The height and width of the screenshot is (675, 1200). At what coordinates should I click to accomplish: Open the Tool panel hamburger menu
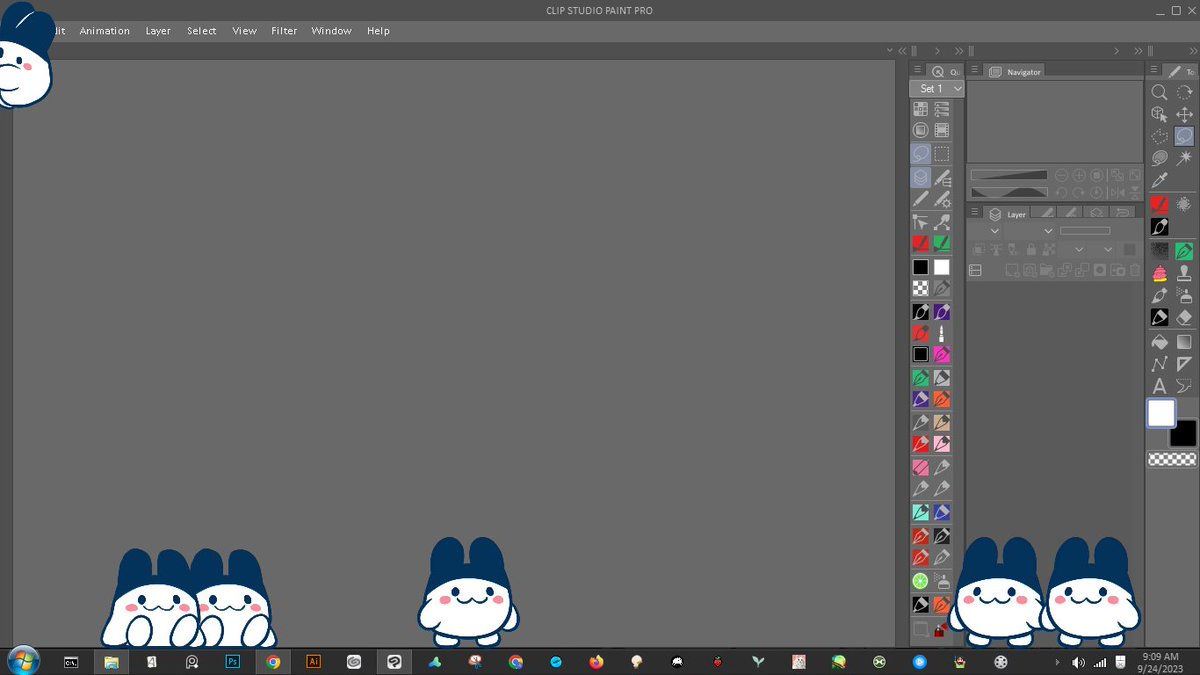pos(1153,70)
